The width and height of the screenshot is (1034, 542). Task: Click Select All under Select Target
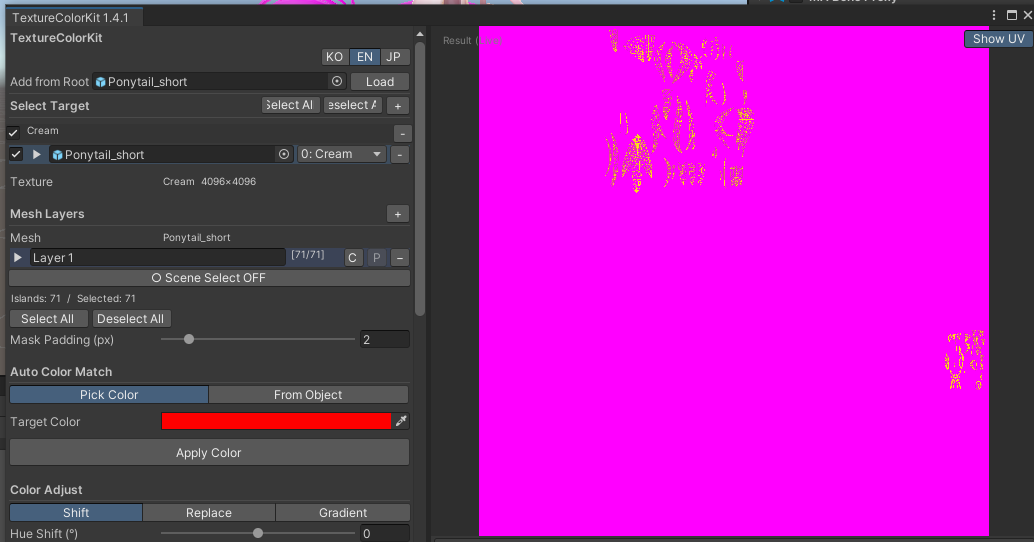click(291, 105)
